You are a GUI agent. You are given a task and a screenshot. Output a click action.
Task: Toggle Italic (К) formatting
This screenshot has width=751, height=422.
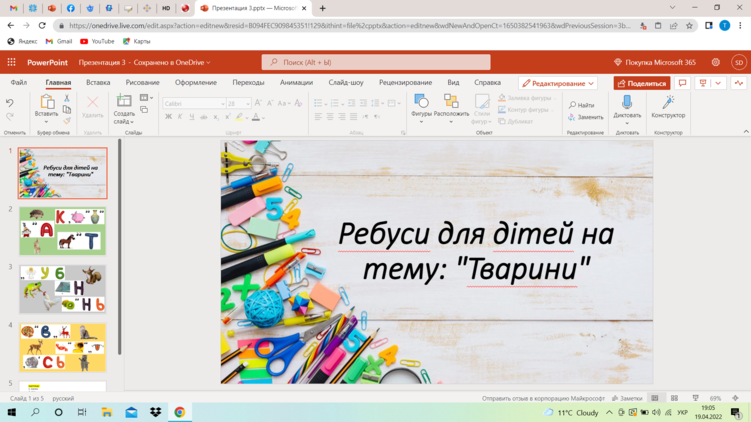(x=180, y=117)
